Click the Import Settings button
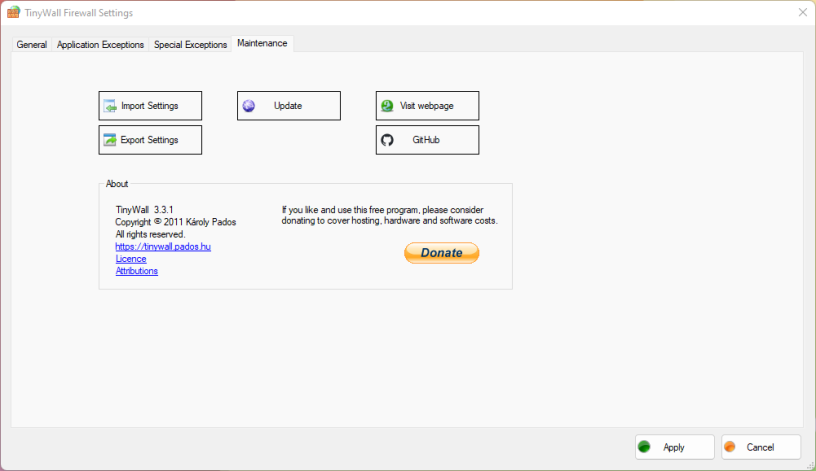This screenshot has width=816, height=471. click(150, 106)
